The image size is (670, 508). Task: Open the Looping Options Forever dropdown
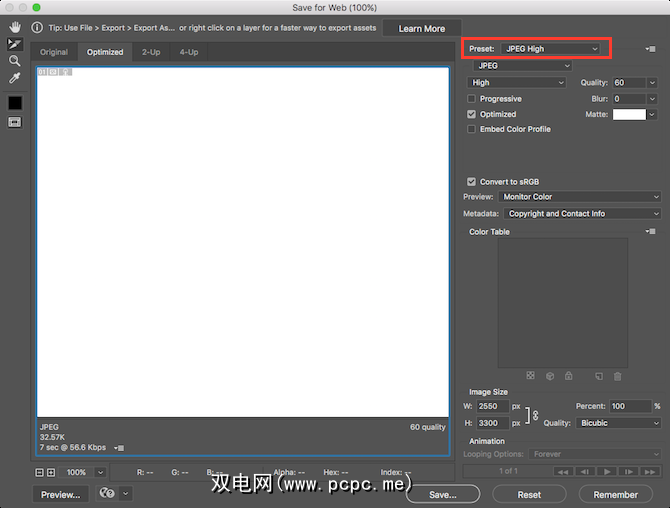(x=595, y=454)
